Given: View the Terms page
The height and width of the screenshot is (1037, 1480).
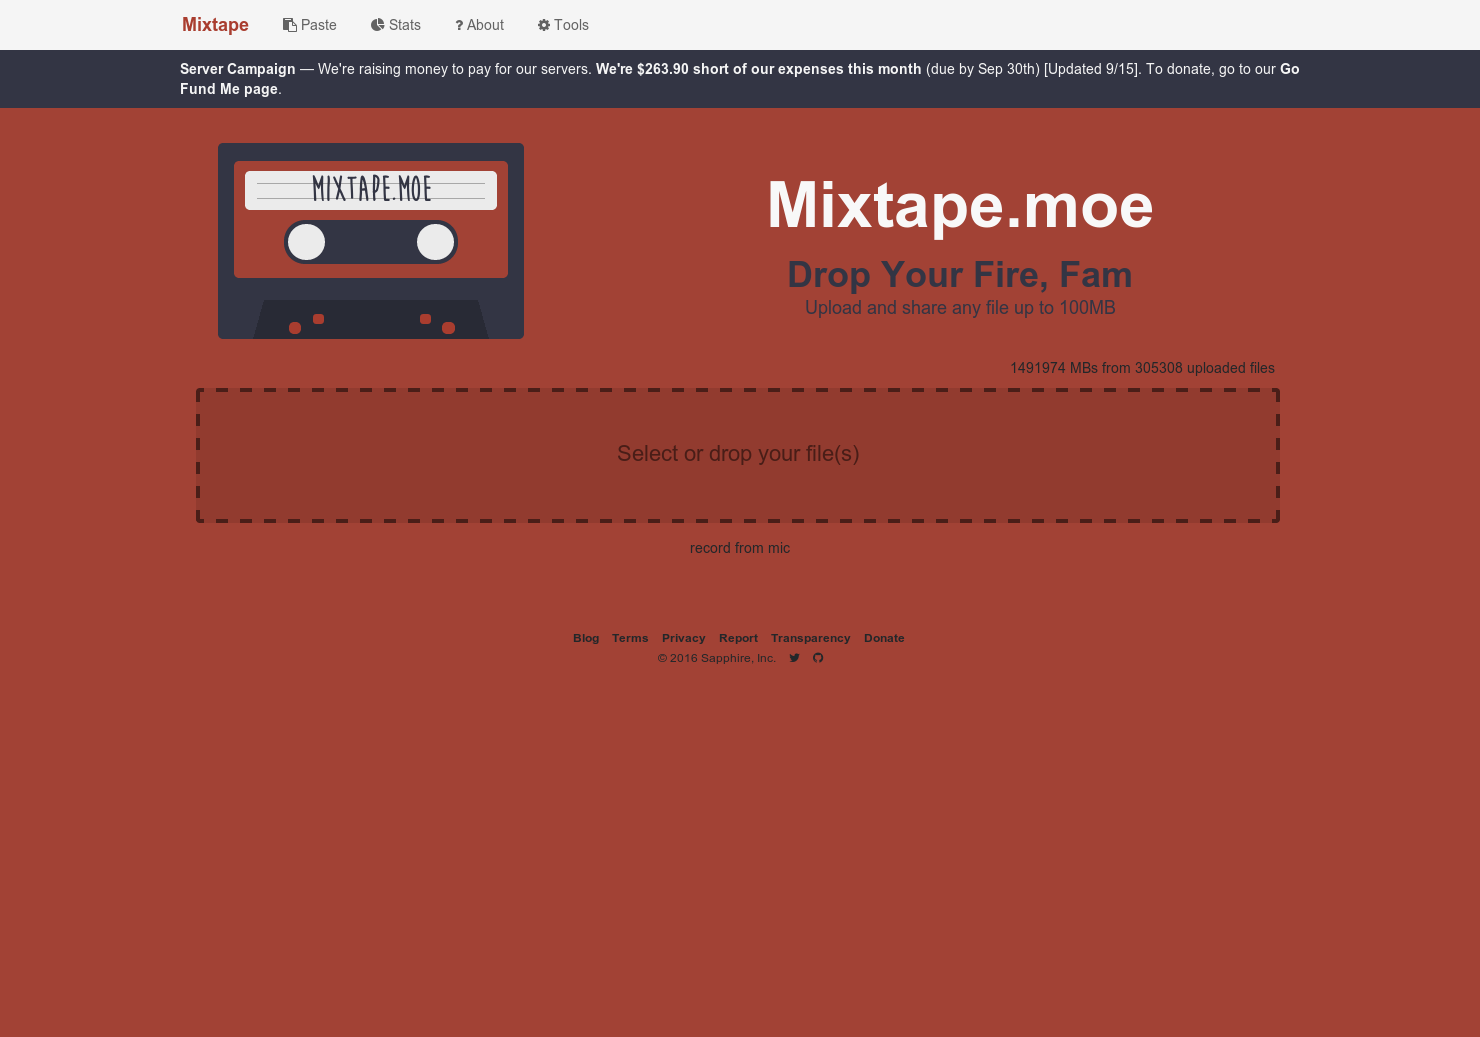Looking at the screenshot, I should [x=630, y=637].
